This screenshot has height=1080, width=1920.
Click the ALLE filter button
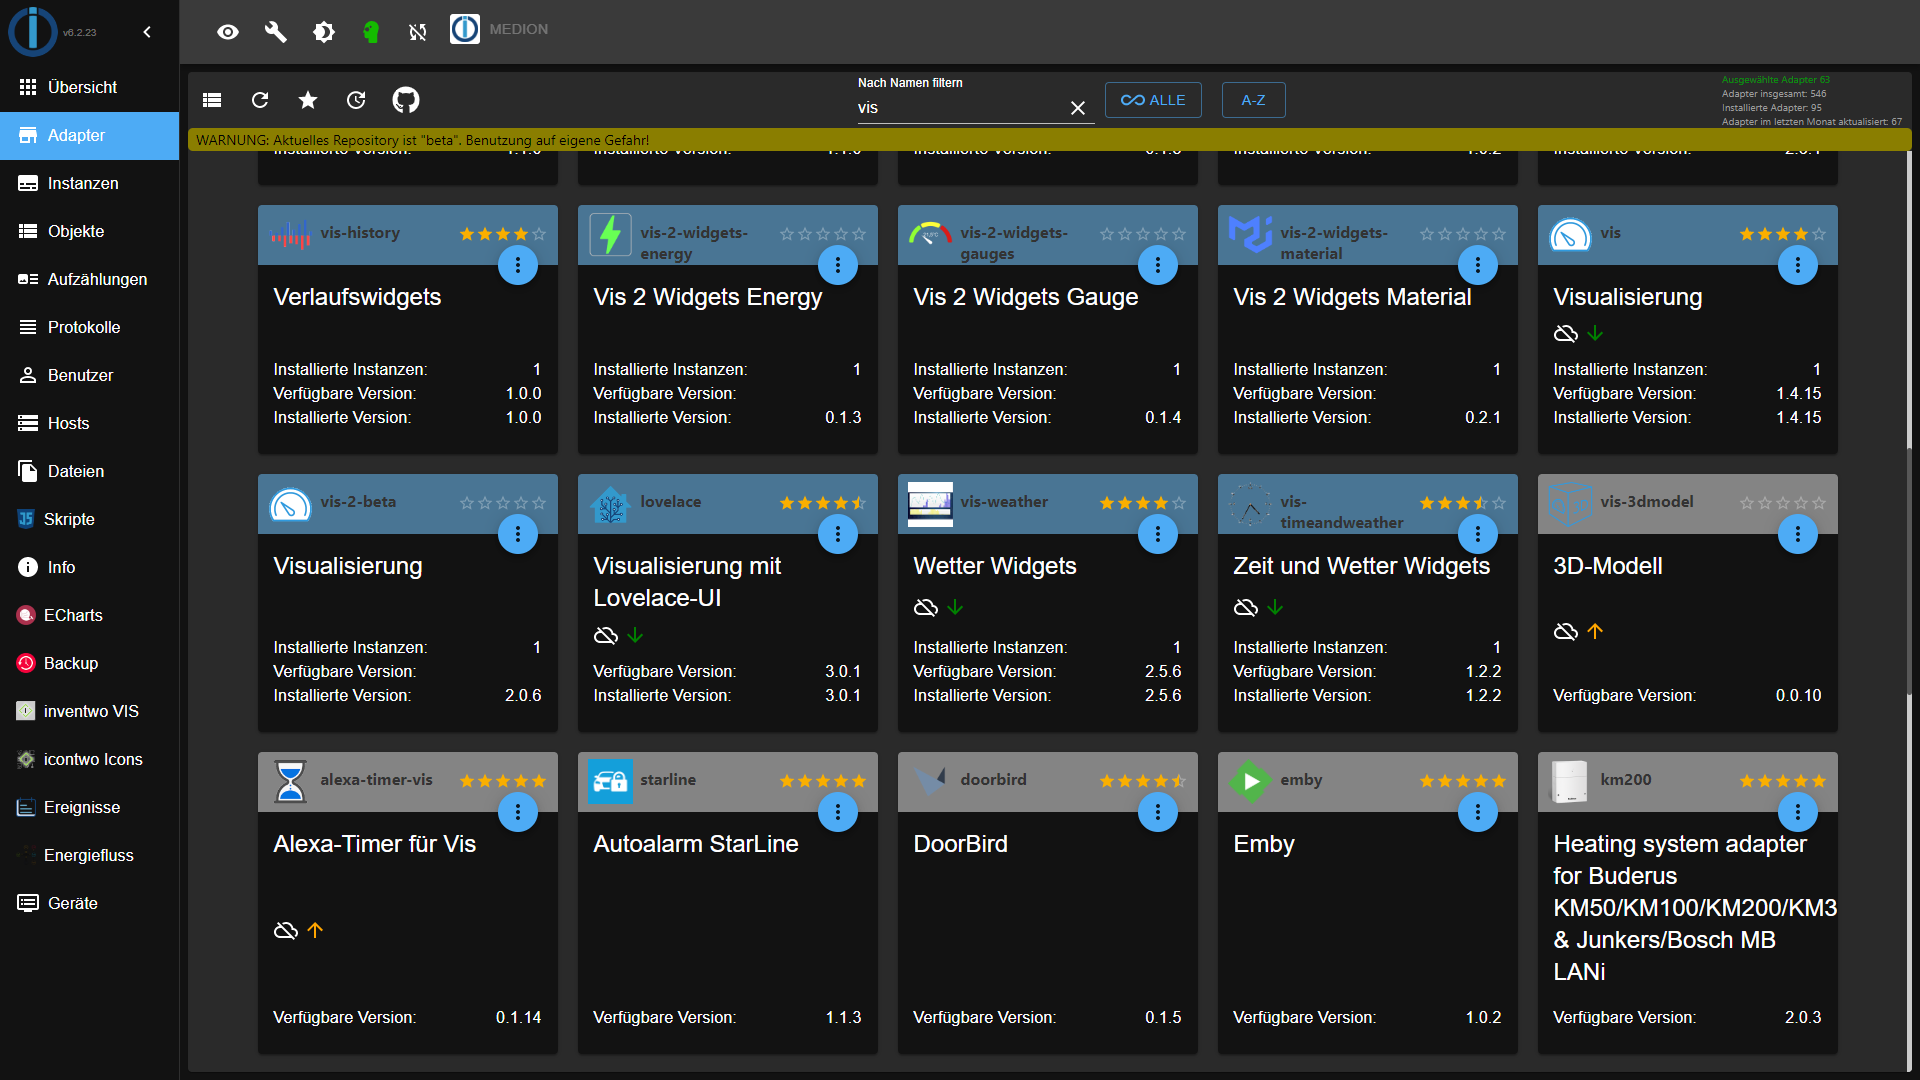pyautogui.click(x=1153, y=100)
